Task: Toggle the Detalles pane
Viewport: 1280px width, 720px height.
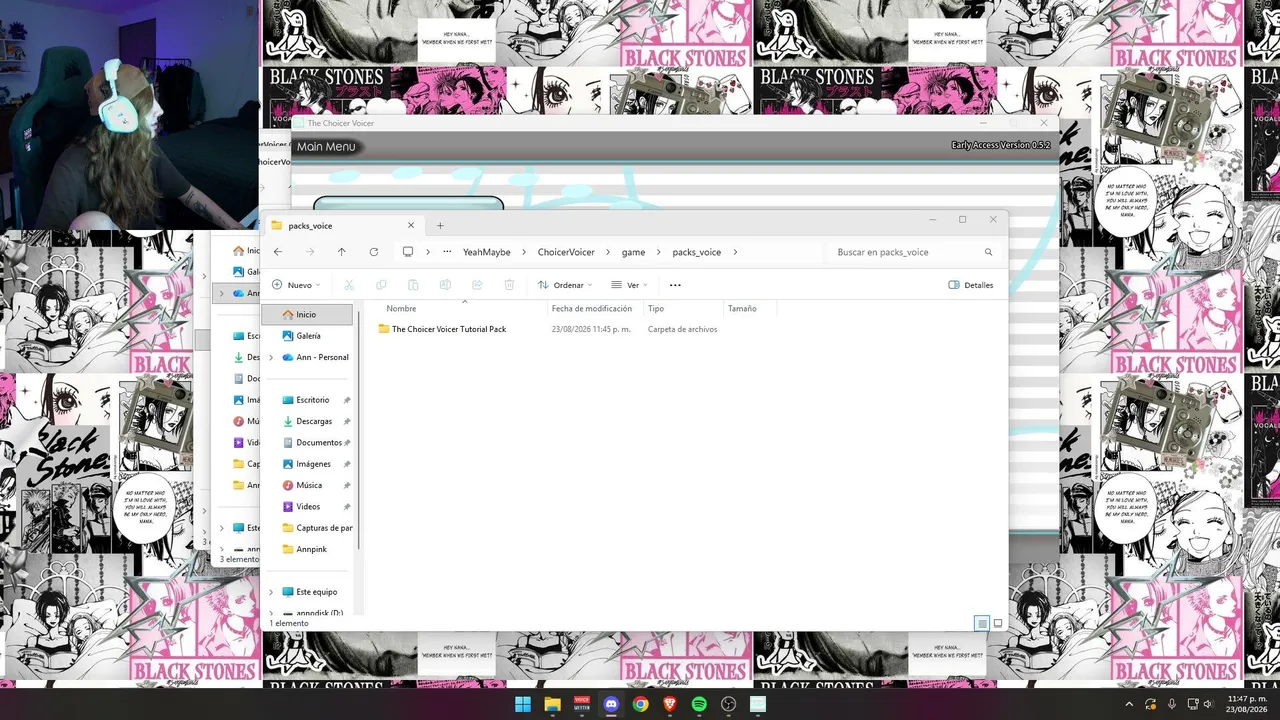Action: tap(971, 285)
